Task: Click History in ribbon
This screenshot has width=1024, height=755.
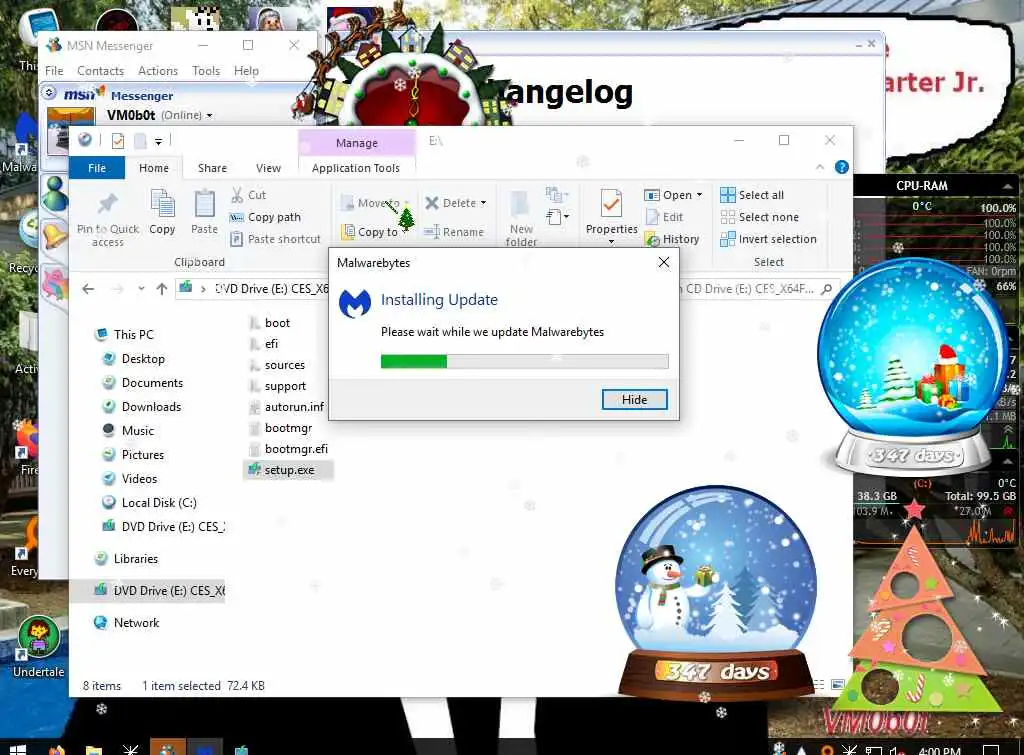Action: pos(672,239)
